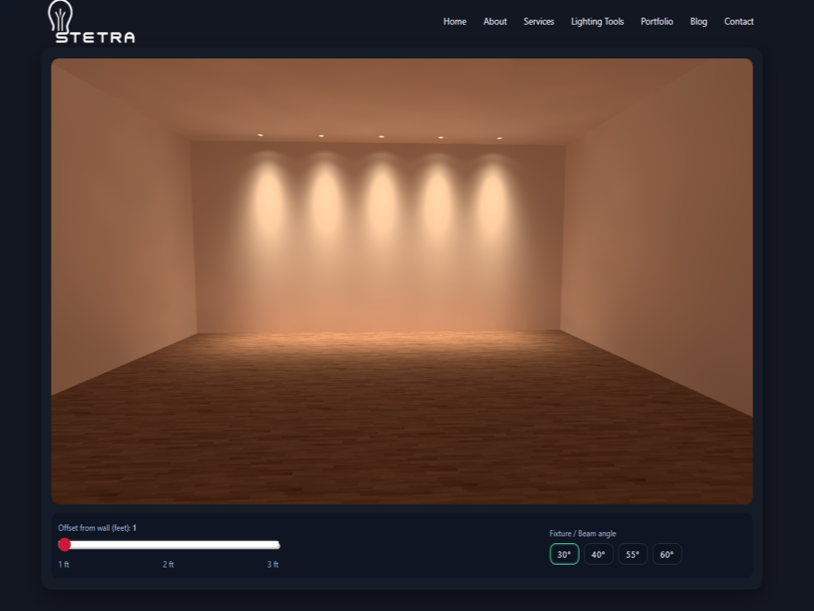814x611 pixels.
Task: Click the 2 ft tick label
Action: pyautogui.click(x=169, y=564)
